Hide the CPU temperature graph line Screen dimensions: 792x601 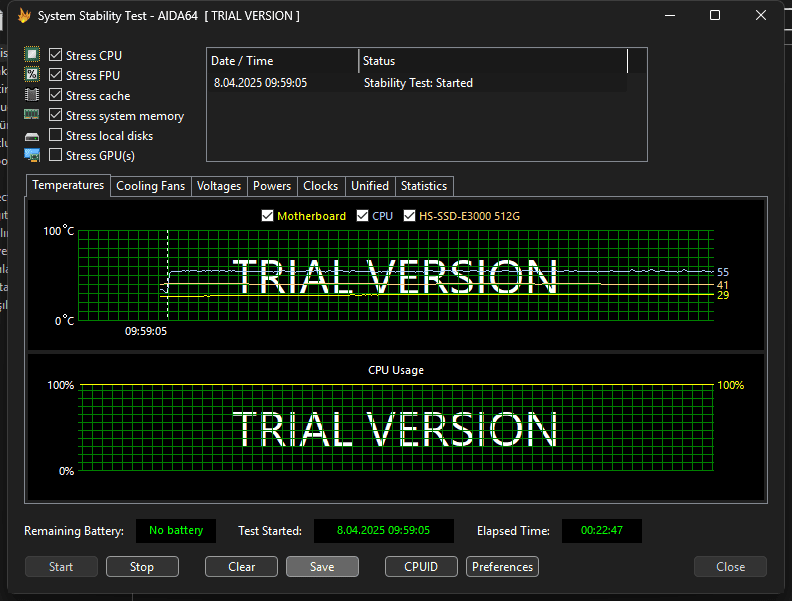click(x=362, y=216)
